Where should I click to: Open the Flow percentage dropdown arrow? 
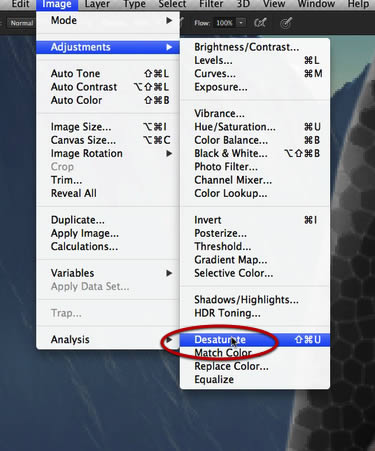[241, 23]
